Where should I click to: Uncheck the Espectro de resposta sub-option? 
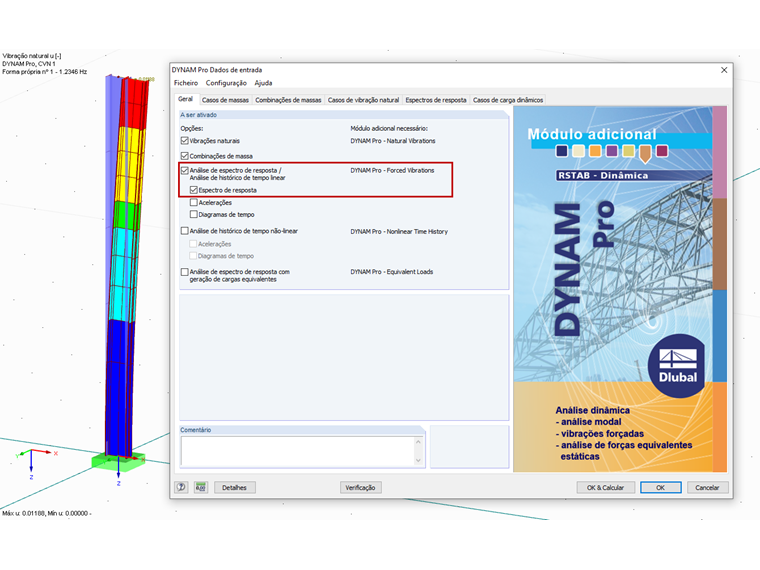pyautogui.click(x=194, y=190)
